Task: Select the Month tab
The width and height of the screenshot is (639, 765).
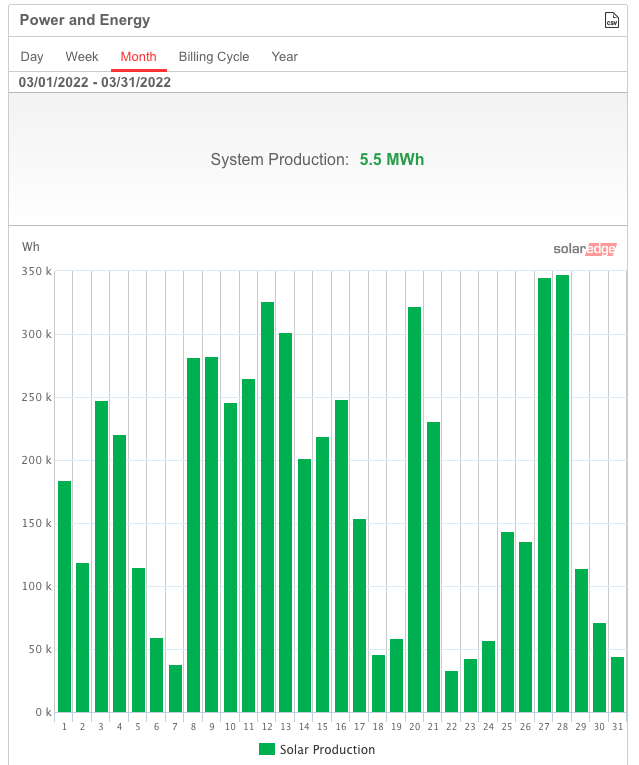Action: click(x=139, y=57)
